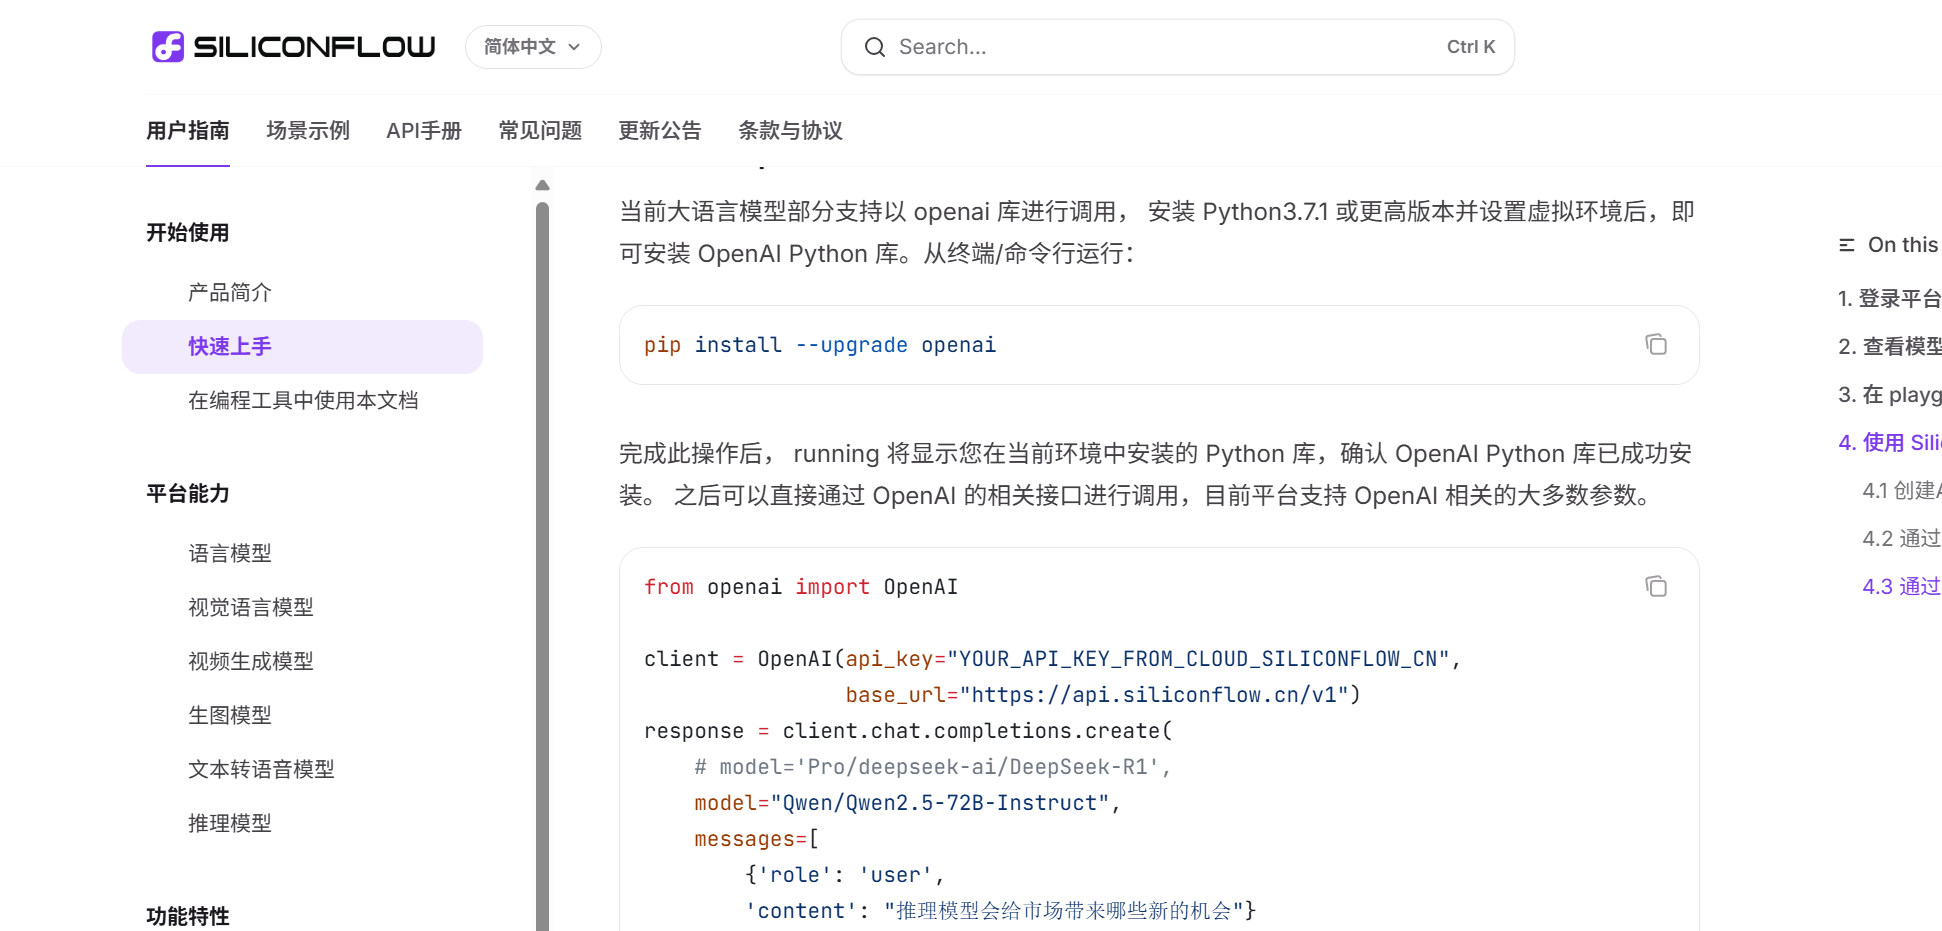This screenshot has height=931, width=1942.
Task: Click the 开始使用 section heading
Action: (188, 232)
